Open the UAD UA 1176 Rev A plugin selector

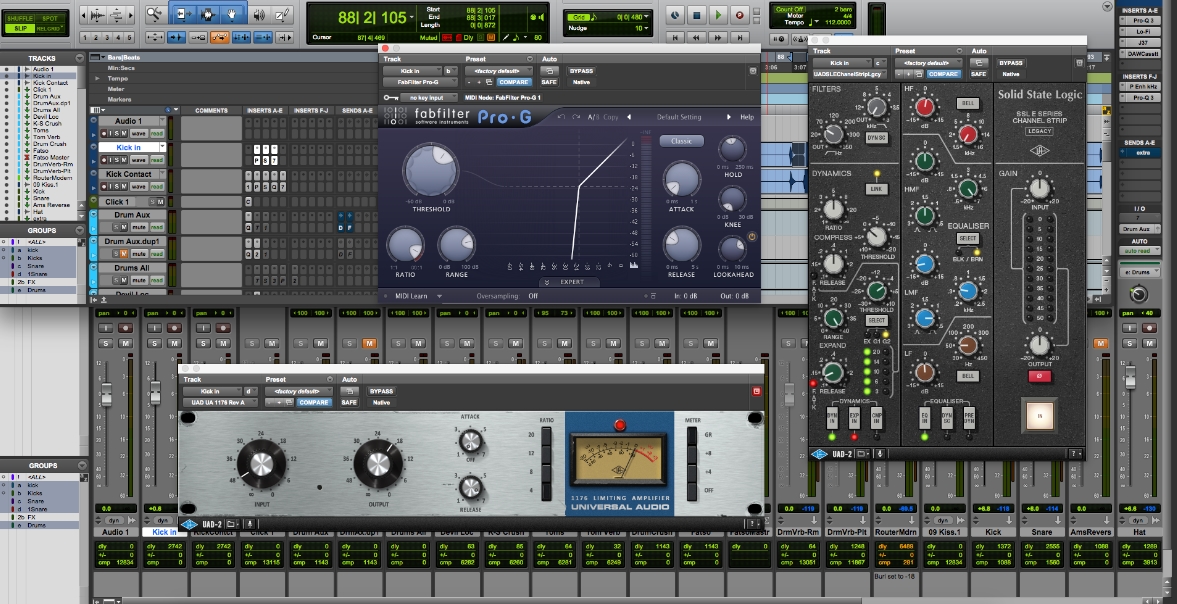point(219,402)
